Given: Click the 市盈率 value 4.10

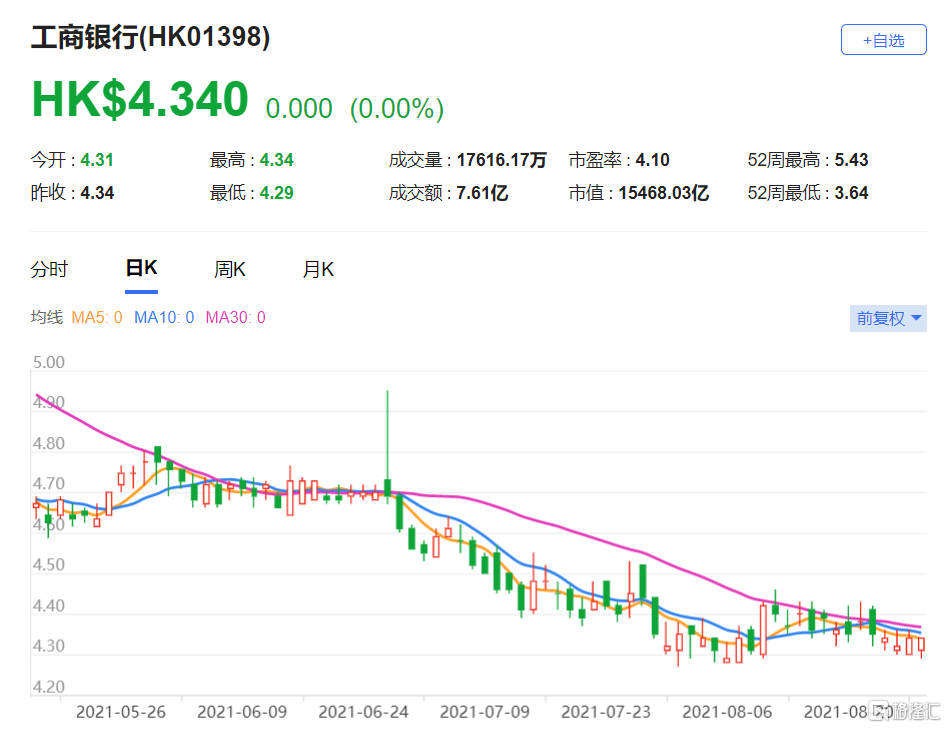Looking at the screenshot, I should pos(652,160).
